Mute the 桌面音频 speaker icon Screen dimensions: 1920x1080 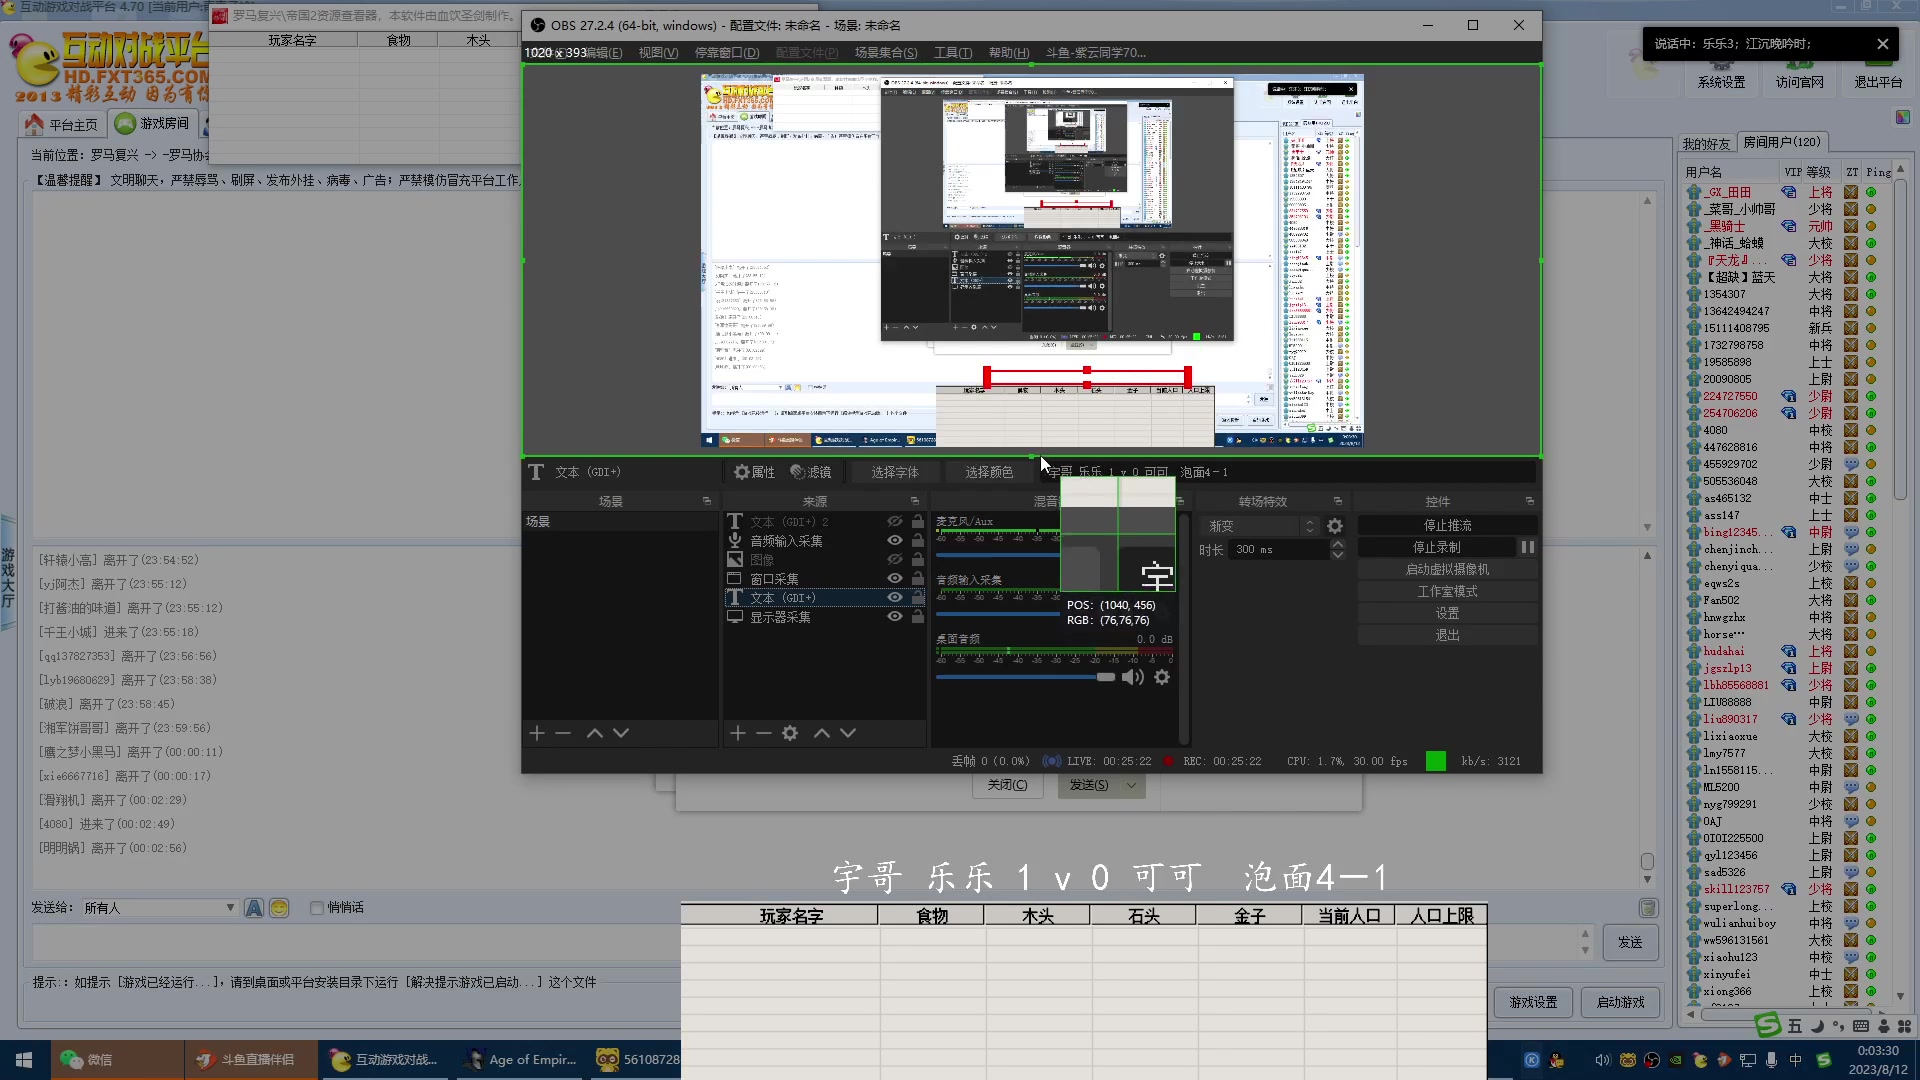tap(1132, 677)
